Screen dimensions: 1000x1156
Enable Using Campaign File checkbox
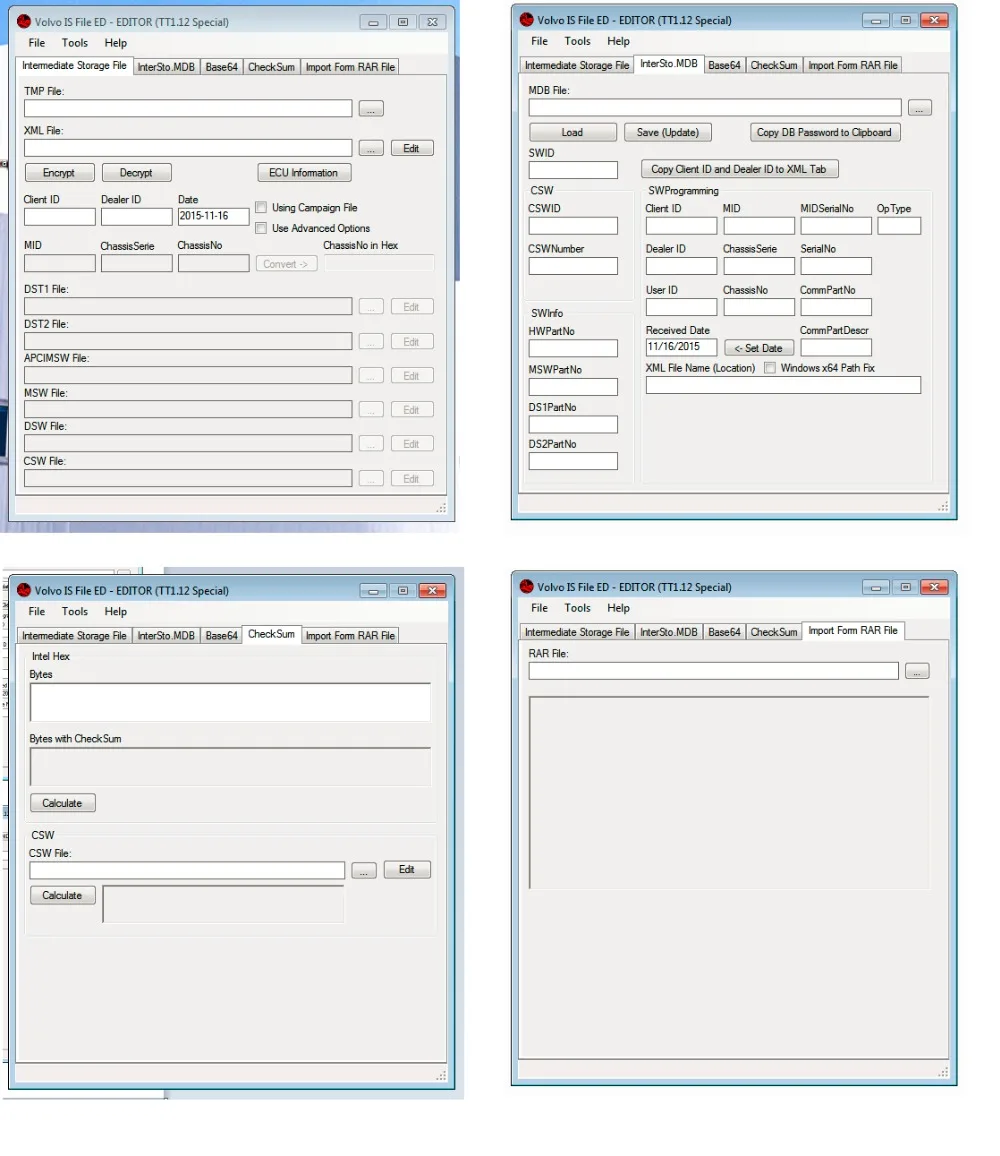261,207
